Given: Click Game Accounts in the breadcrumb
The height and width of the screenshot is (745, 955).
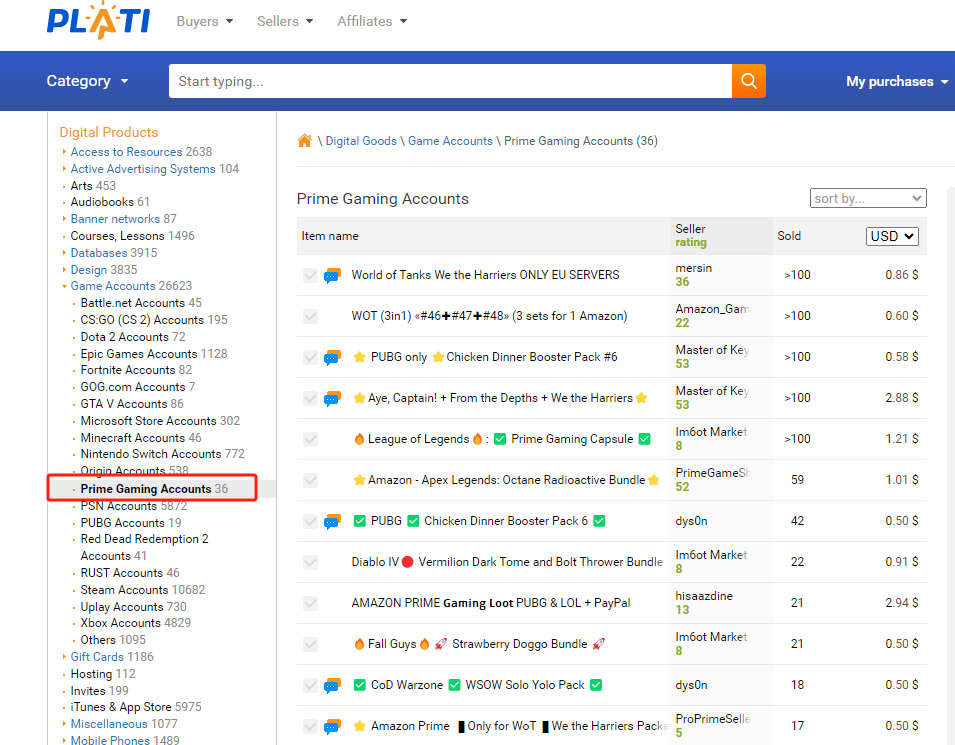Looking at the screenshot, I should point(450,141).
